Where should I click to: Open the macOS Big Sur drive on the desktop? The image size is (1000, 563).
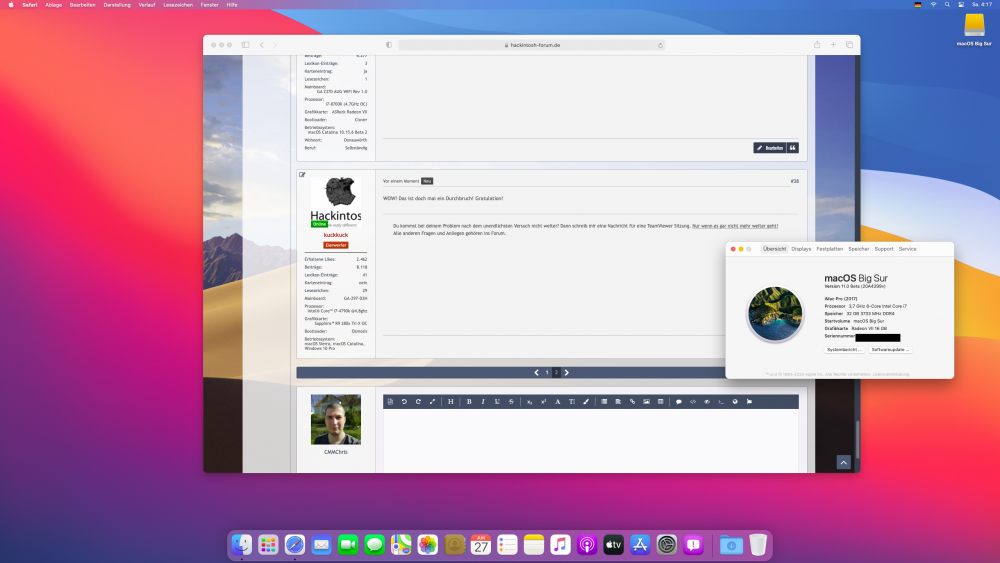[x=974, y=29]
